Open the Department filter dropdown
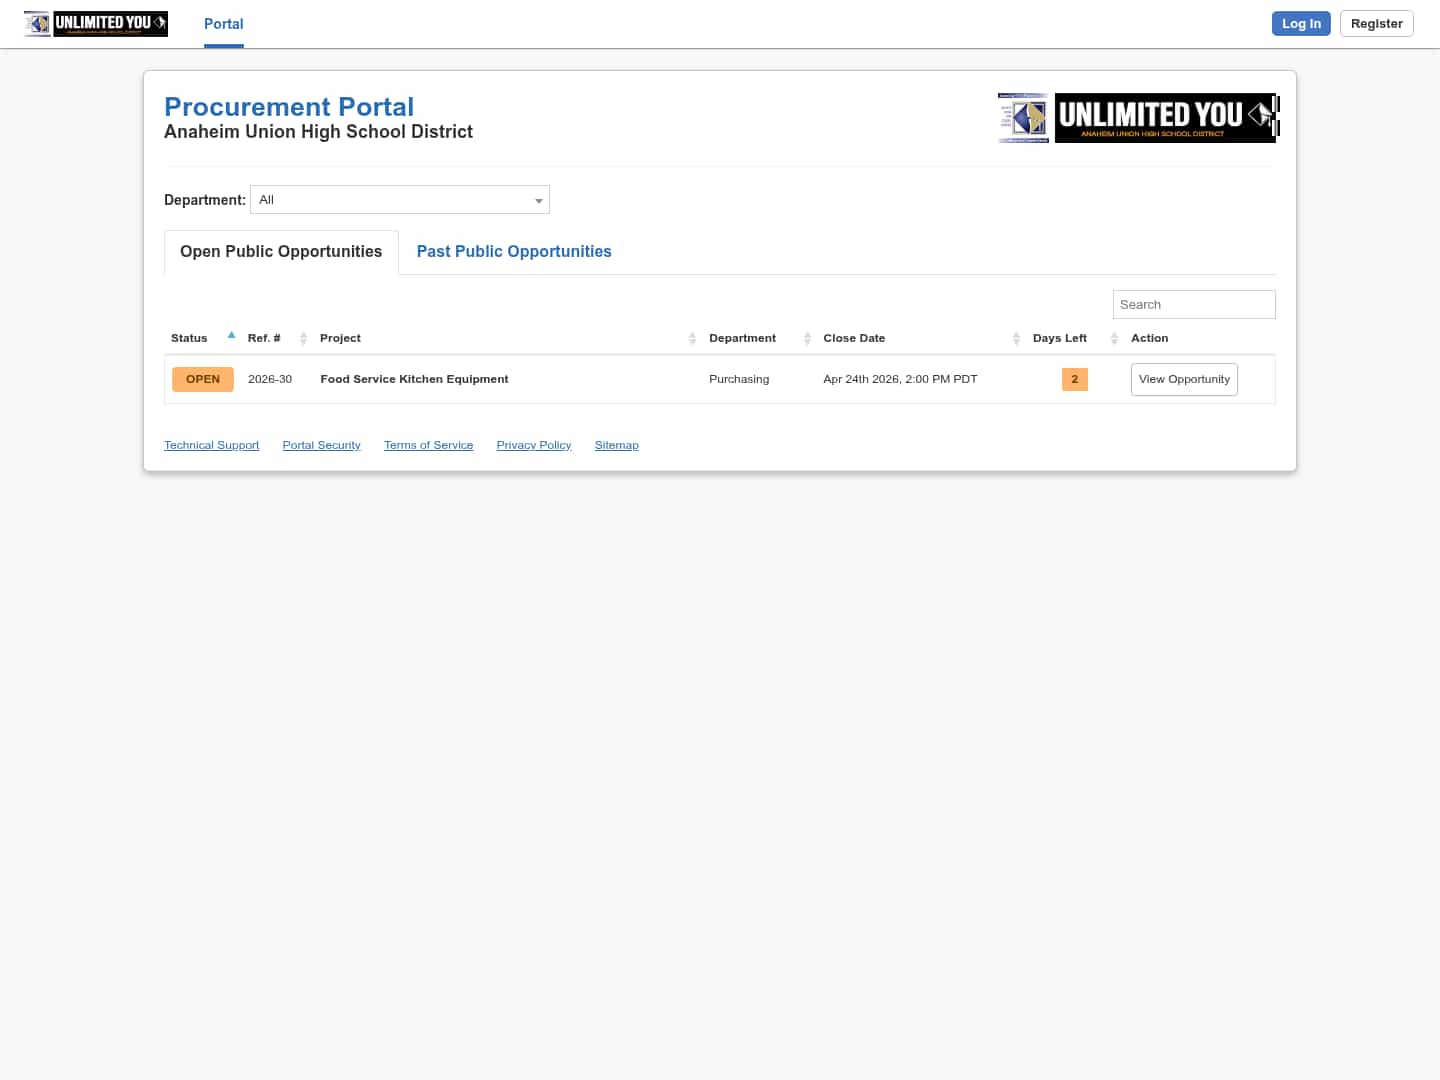The image size is (1440, 1080). click(399, 199)
